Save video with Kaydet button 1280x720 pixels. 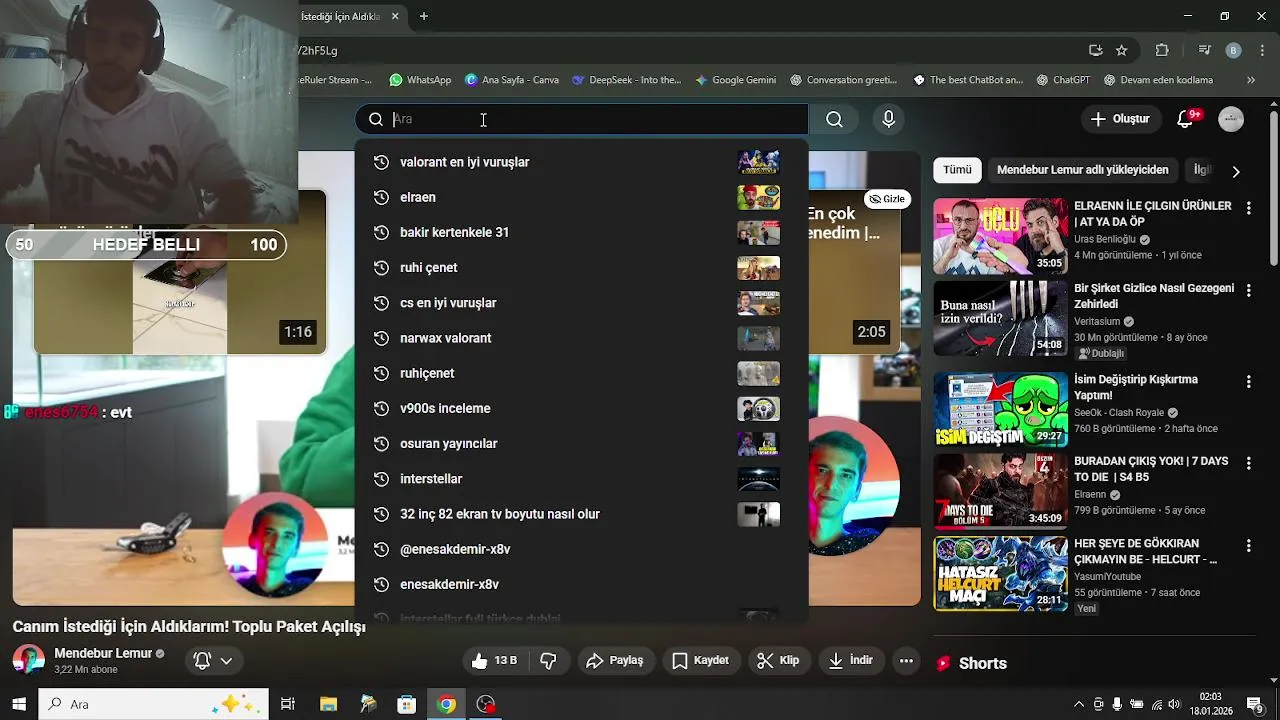[x=700, y=660]
